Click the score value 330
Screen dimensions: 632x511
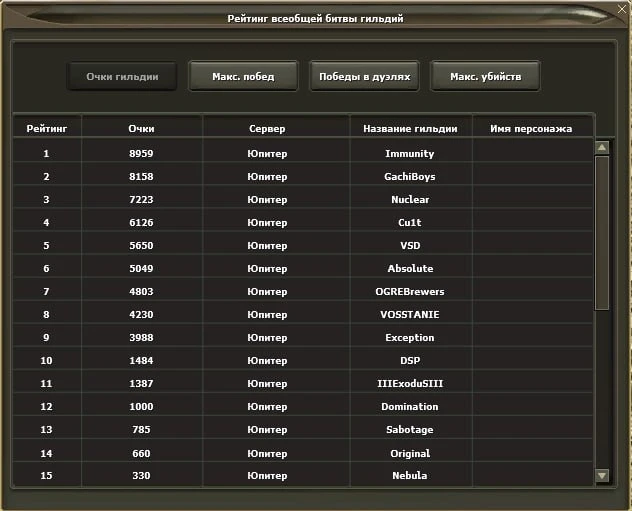(x=141, y=476)
